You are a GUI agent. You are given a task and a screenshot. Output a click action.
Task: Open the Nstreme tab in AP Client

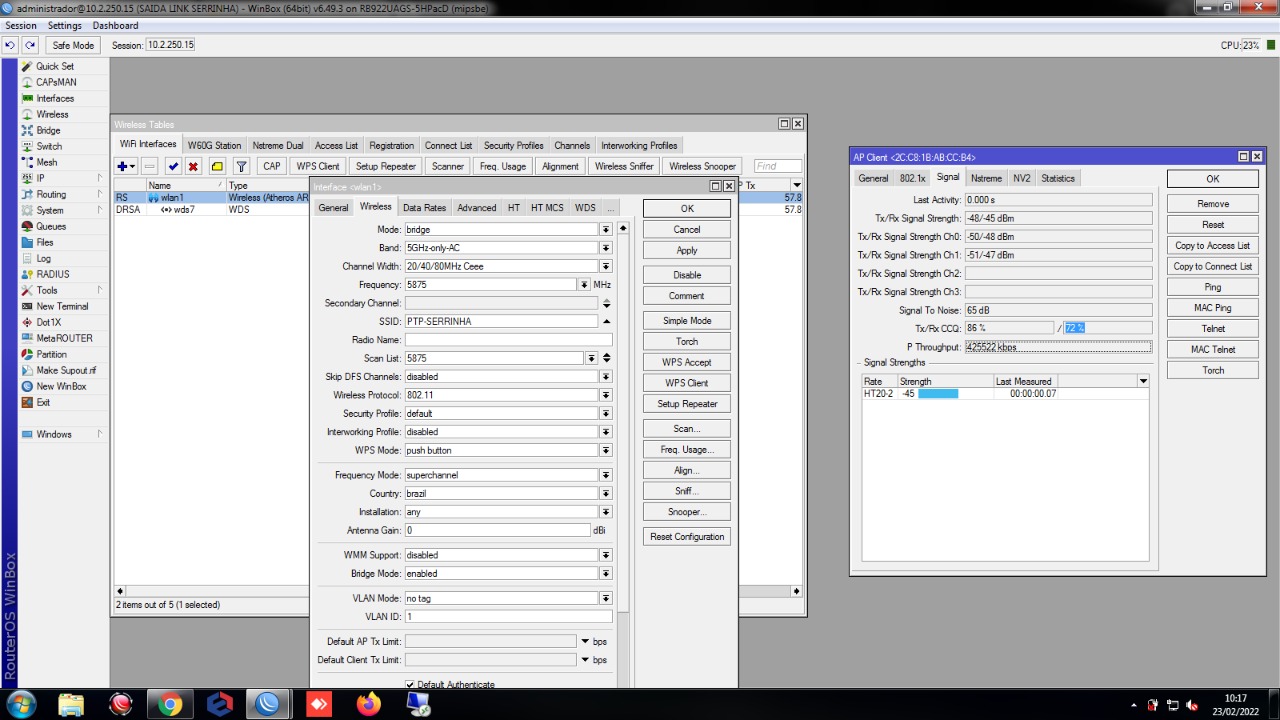coord(986,178)
